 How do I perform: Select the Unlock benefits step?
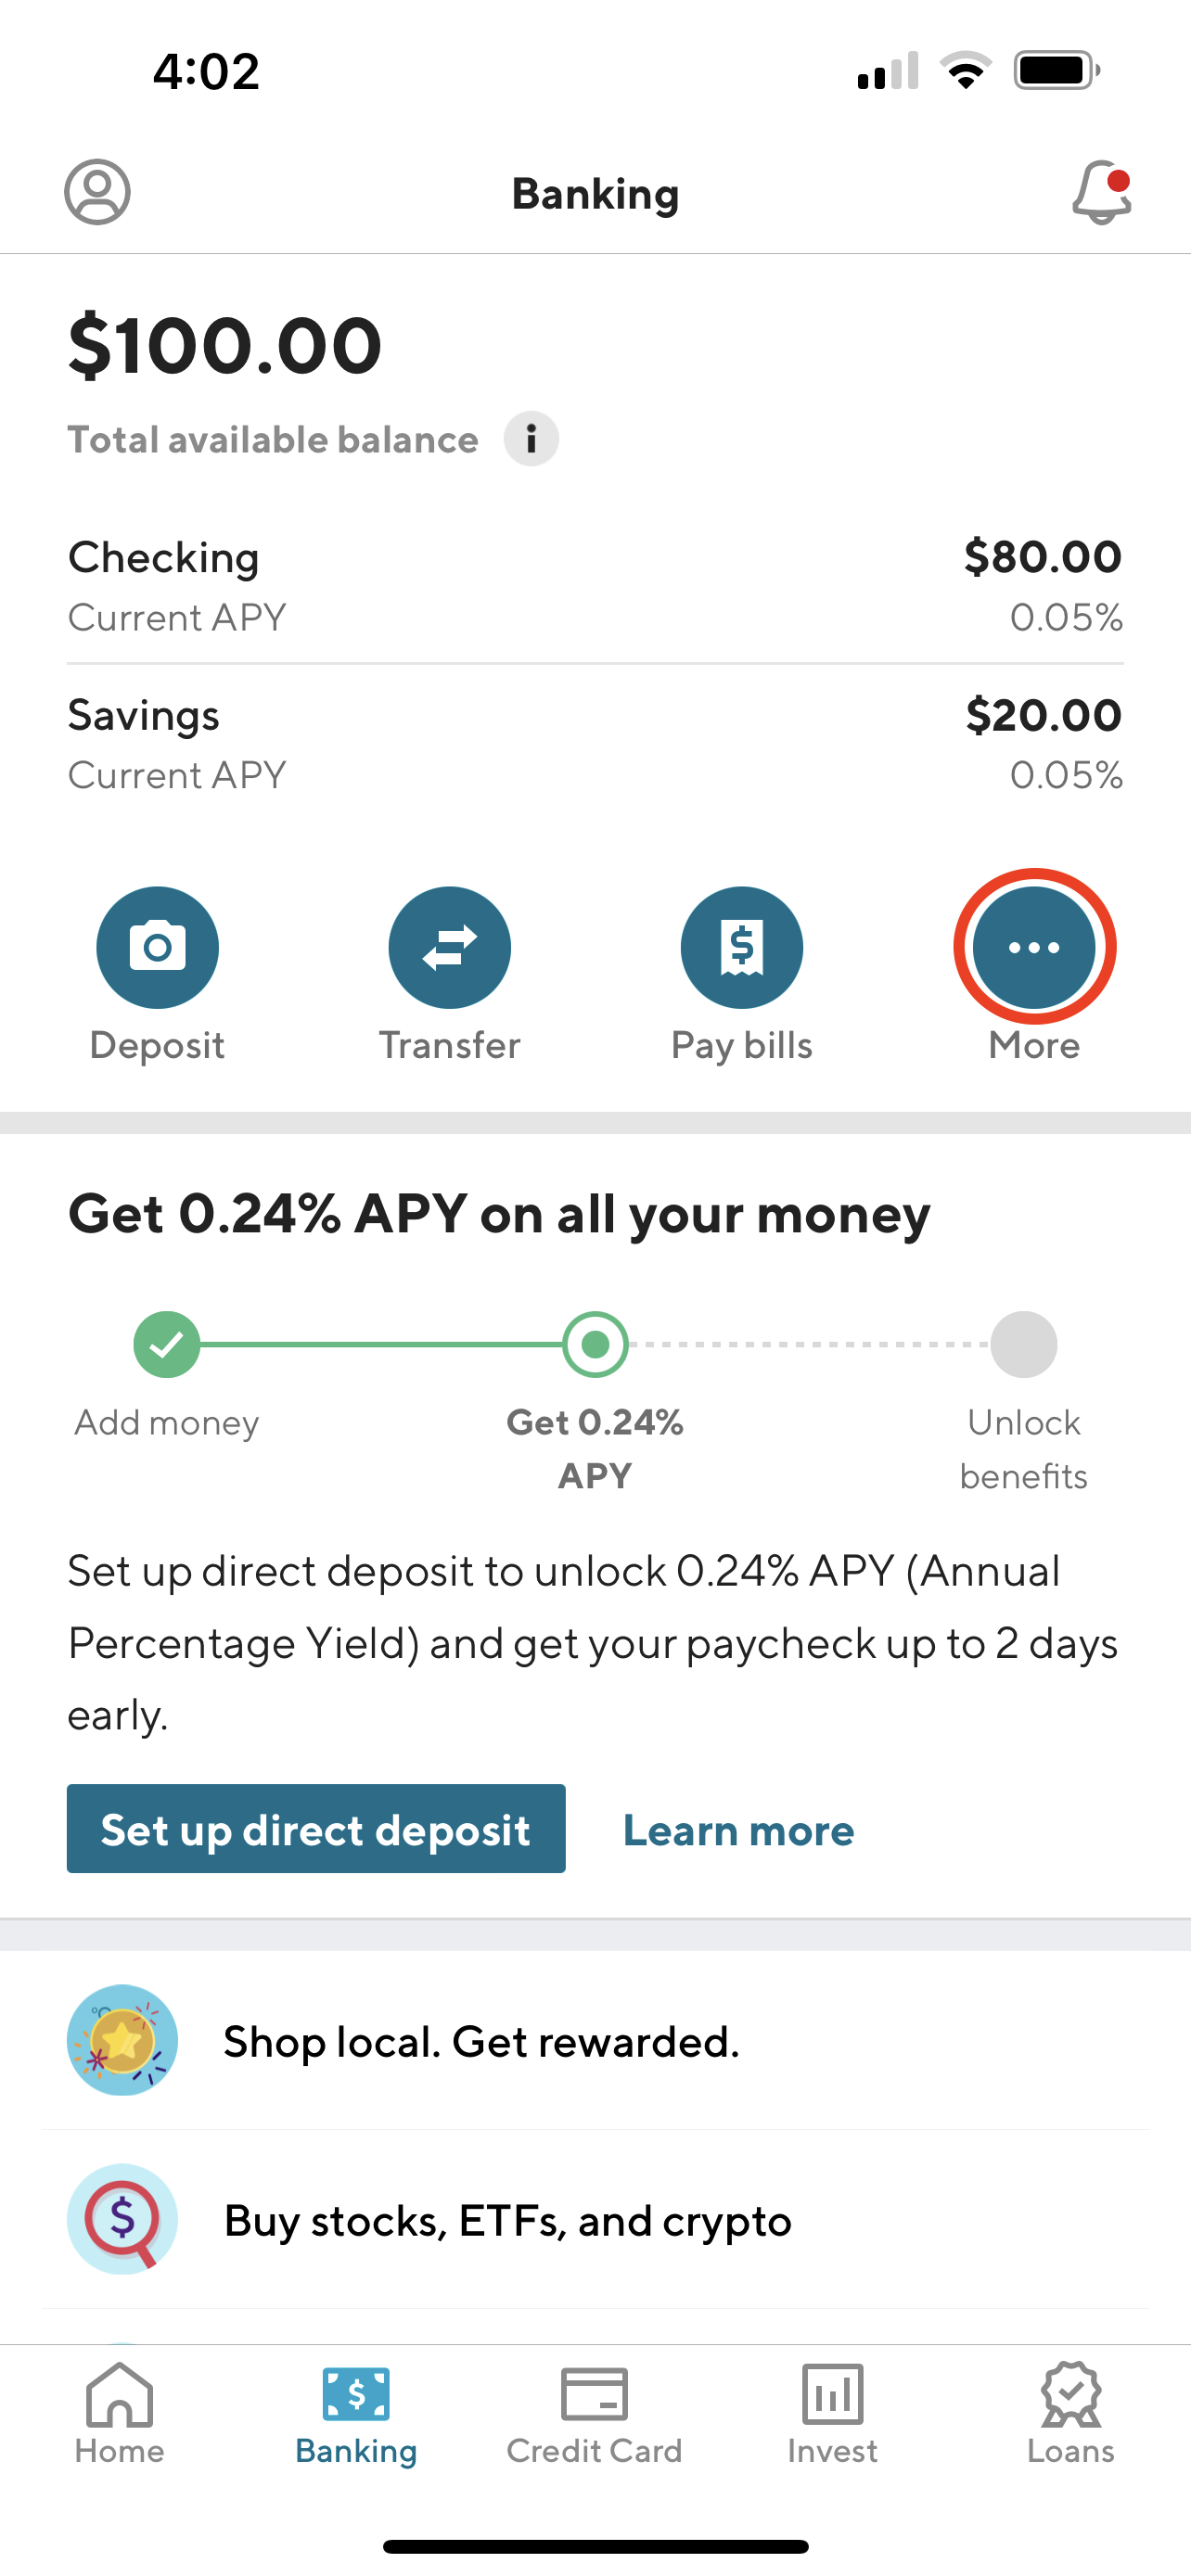point(1023,1344)
